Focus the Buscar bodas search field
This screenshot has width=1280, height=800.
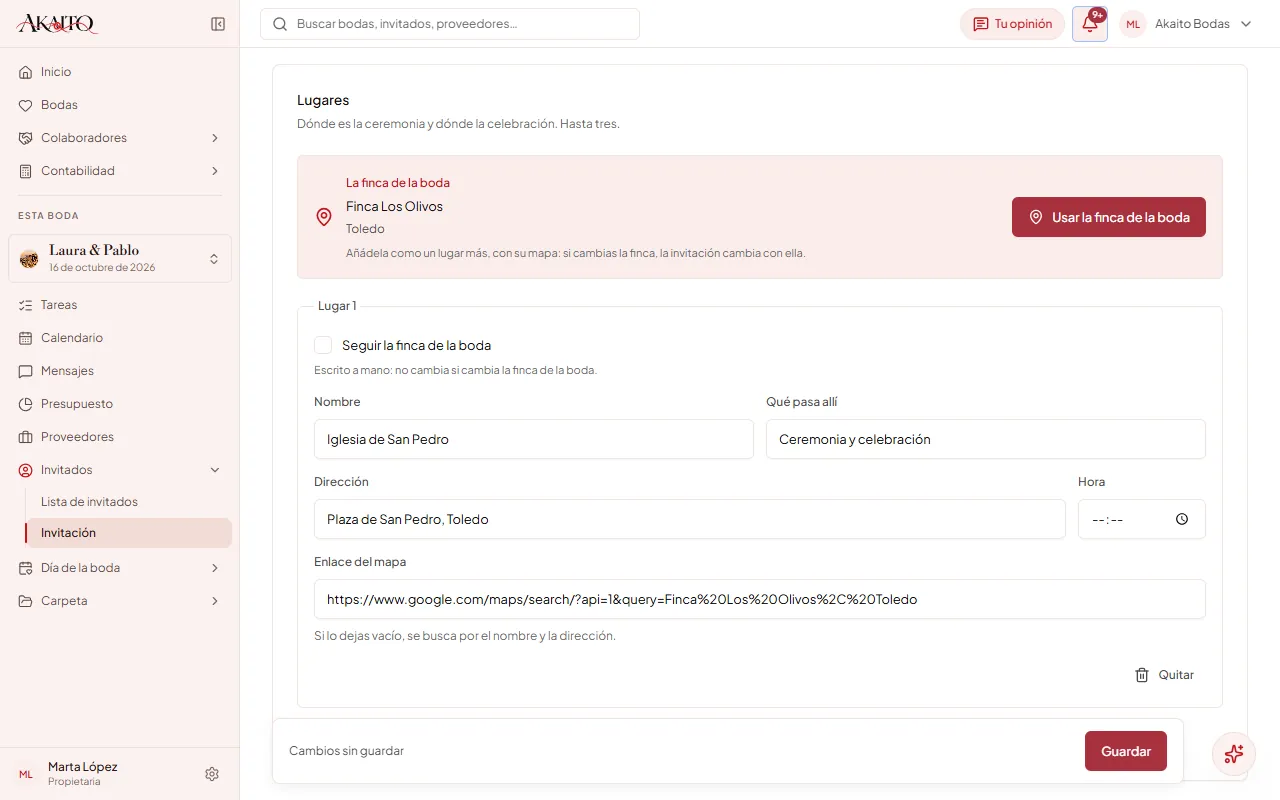[450, 24]
